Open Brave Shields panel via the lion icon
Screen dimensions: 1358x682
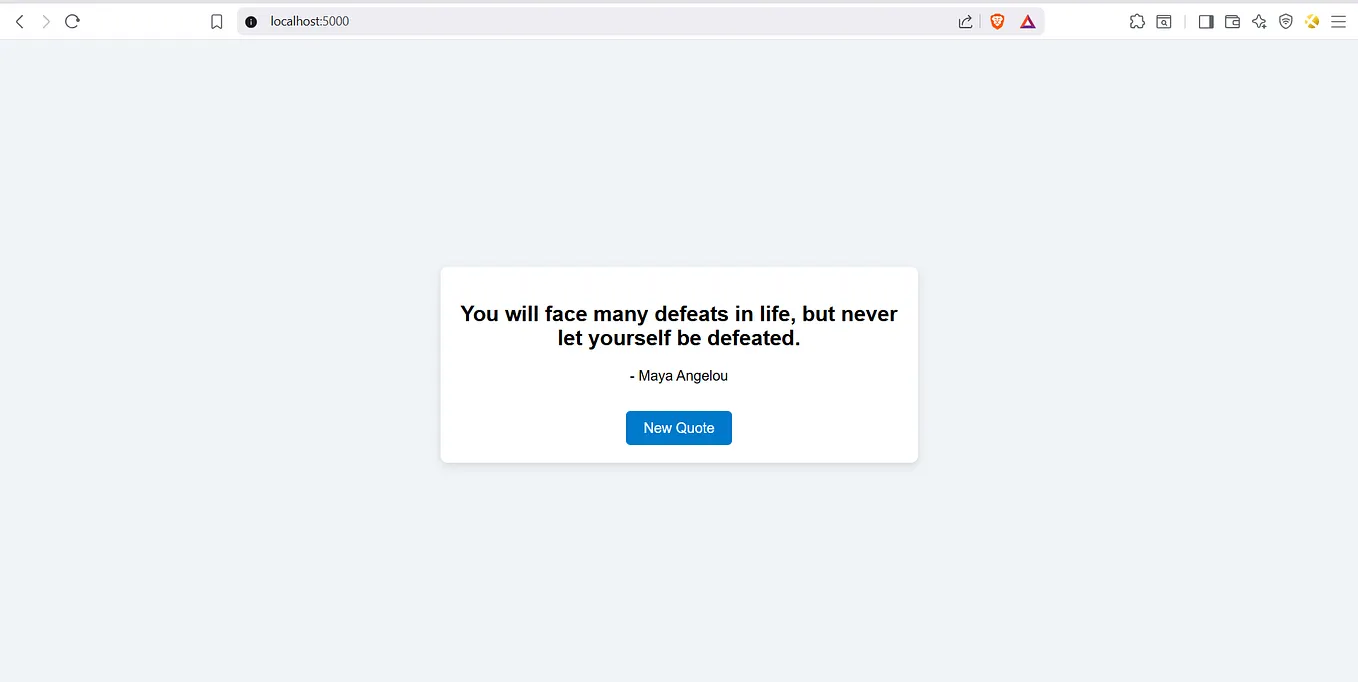click(997, 21)
